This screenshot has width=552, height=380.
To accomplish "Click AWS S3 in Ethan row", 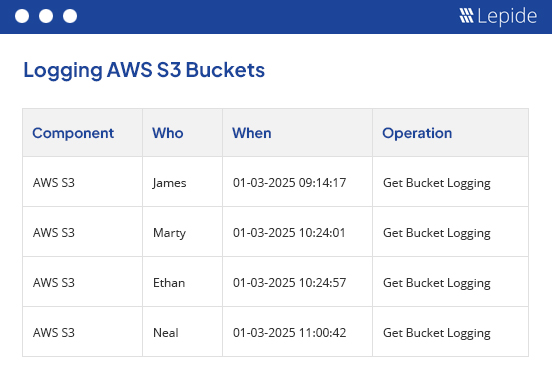I will tap(54, 283).
